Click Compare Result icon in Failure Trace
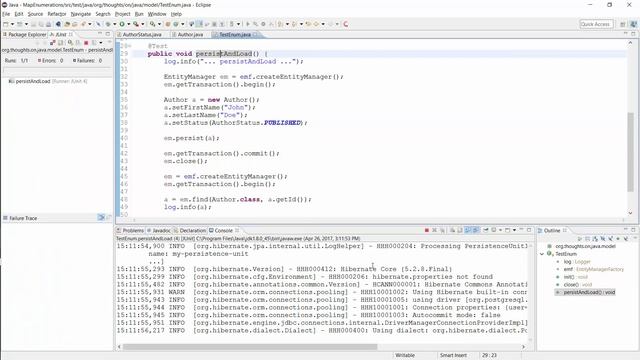The width and height of the screenshot is (640, 360). tap(109, 218)
